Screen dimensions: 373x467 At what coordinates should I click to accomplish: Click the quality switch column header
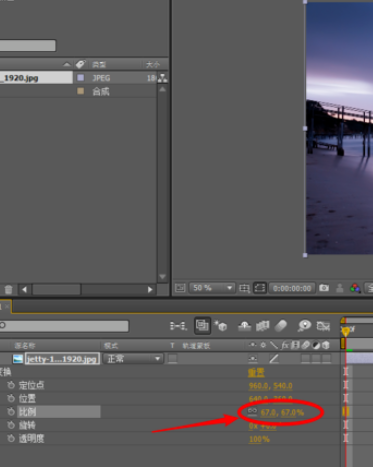[274, 345]
